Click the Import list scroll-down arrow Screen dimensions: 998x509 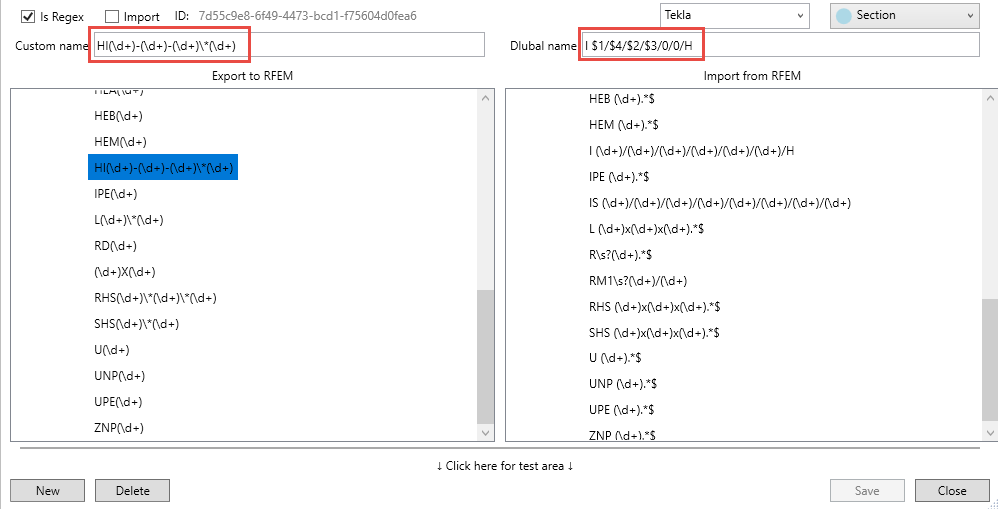coord(990,433)
